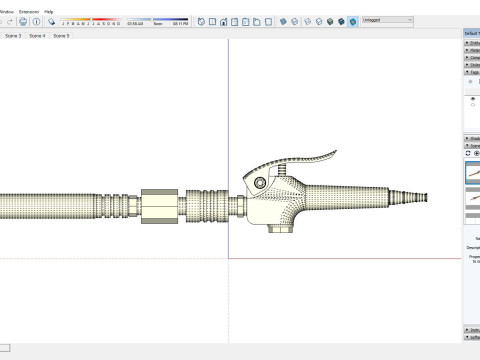The height and width of the screenshot is (360, 480).
Task: Collapse the Scenes panel
Action: (472, 146)
